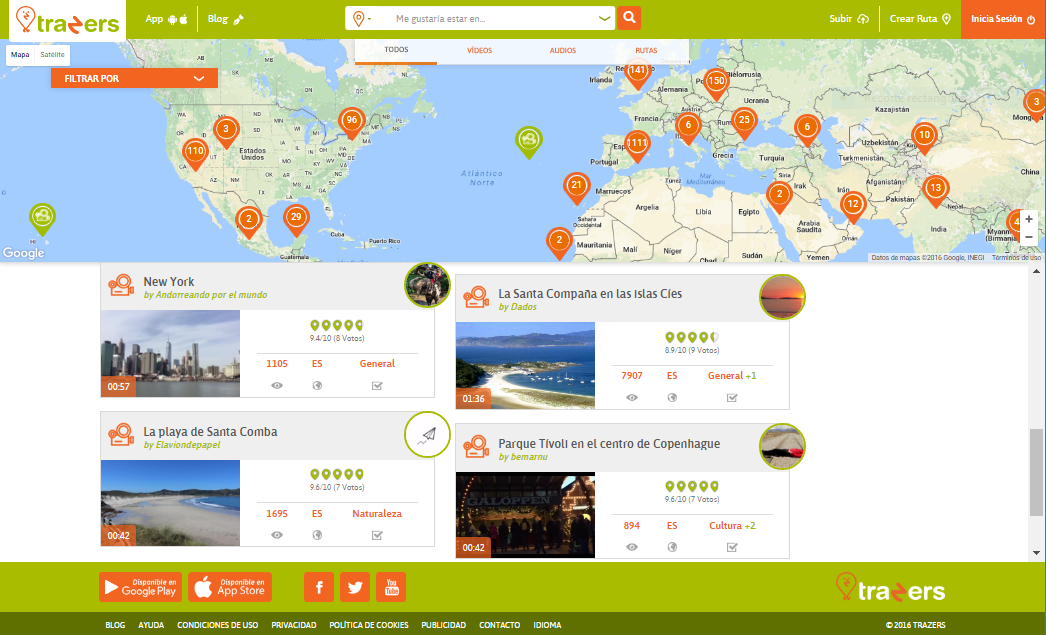Select the VÍDEOS tab
Screen dimensions: 1046x635
click(x=479, y=51)
